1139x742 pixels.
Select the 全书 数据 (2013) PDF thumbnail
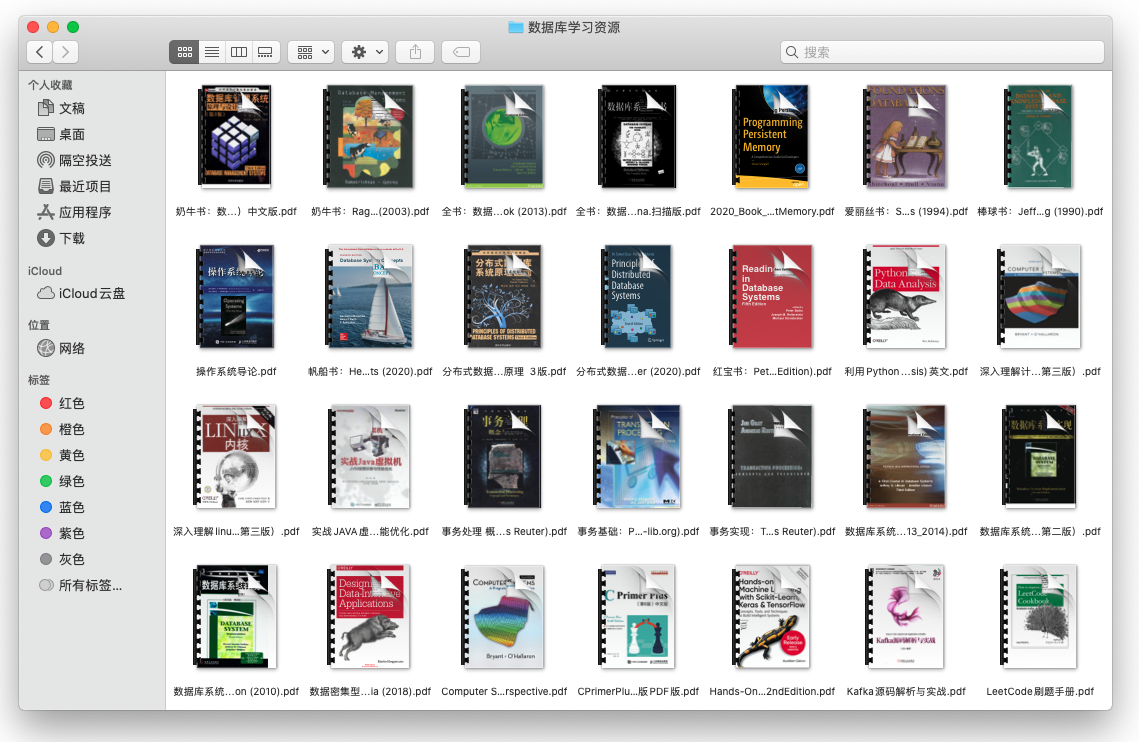503,137
